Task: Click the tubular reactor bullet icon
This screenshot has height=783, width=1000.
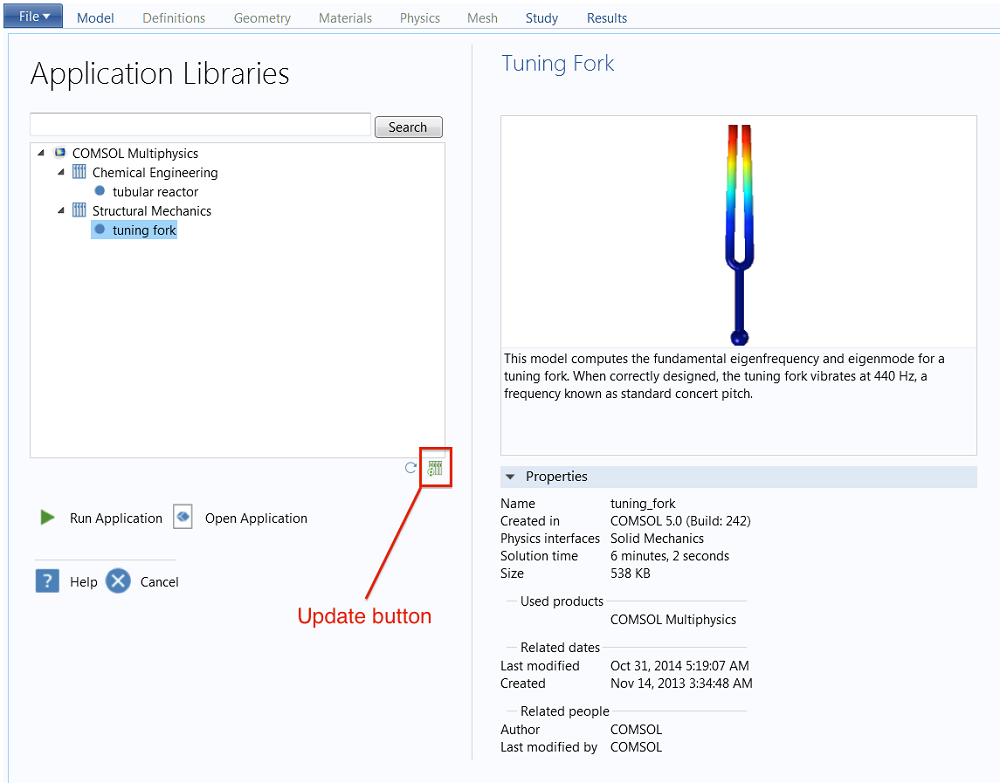Action: pos(99,191)
